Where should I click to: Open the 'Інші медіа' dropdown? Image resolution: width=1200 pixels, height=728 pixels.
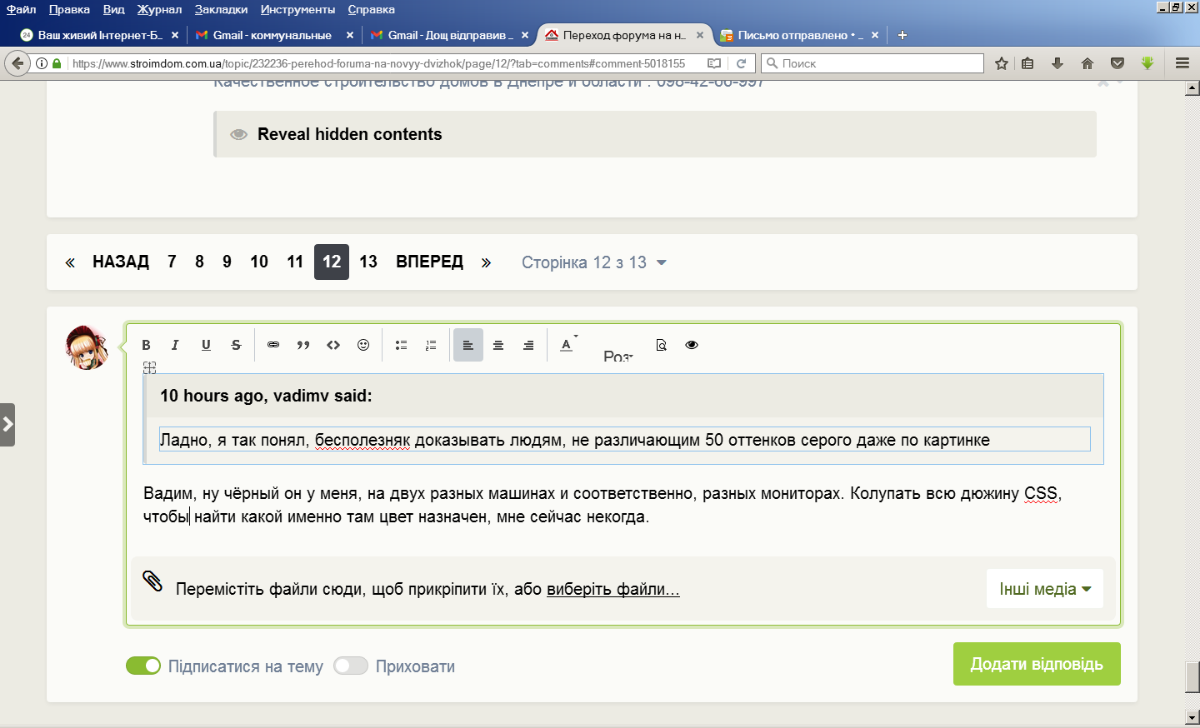[x=1045, y=589]
